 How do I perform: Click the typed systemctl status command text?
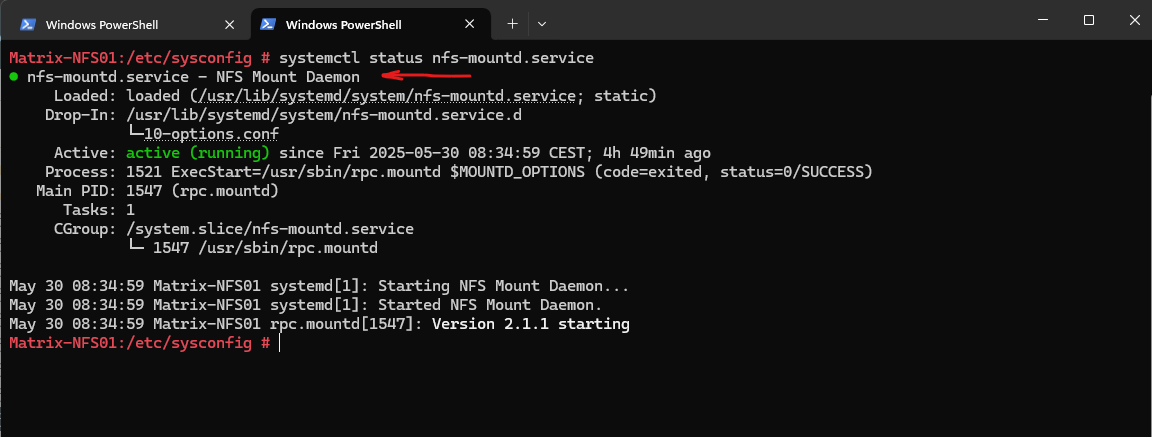(436, 57)
